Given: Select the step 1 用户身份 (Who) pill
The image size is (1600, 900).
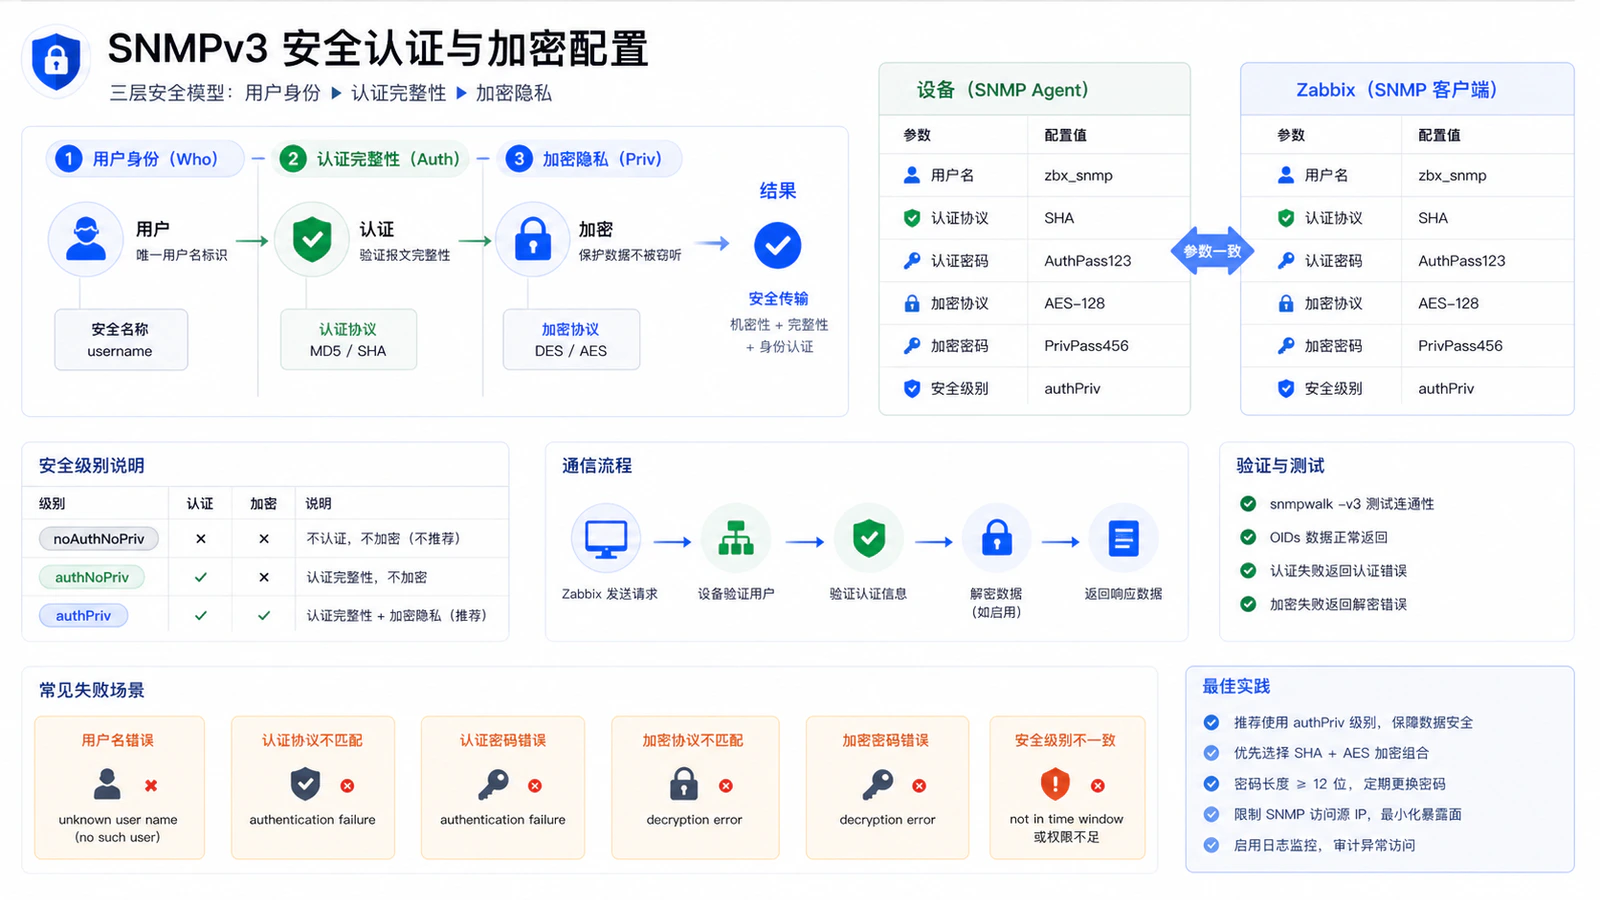Looking at the screenshot, I should 145,159.
